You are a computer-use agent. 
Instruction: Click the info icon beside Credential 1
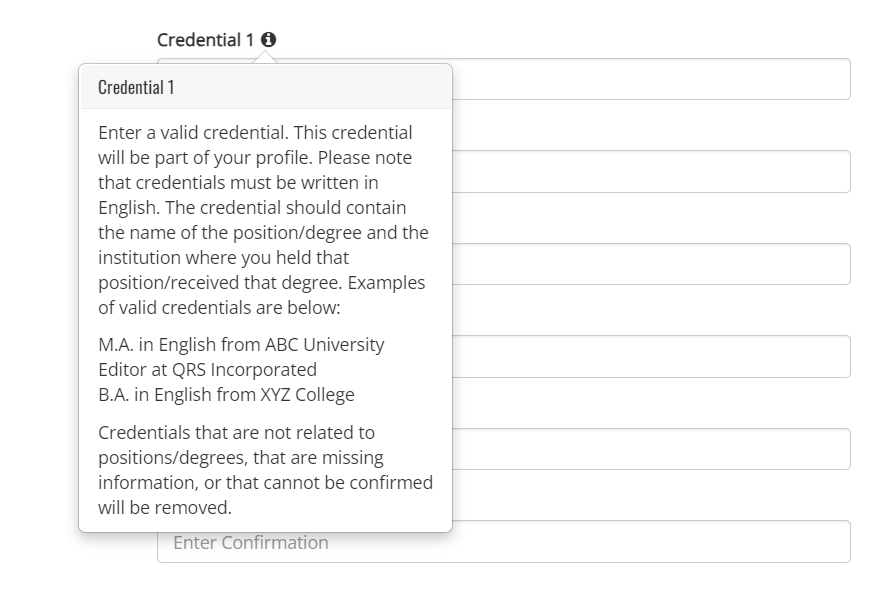pyautogui.click(x=268, y=40)
